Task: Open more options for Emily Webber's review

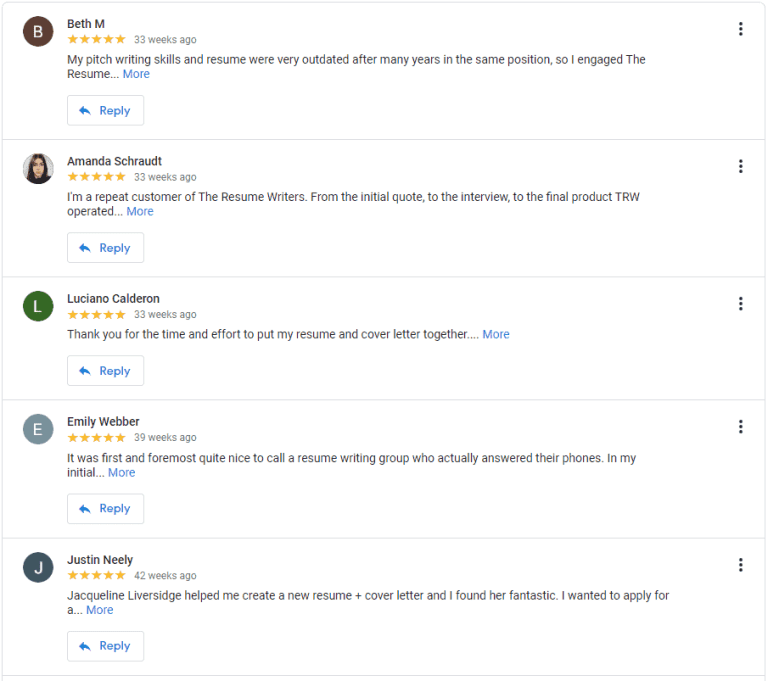Action: pos(740,427)
